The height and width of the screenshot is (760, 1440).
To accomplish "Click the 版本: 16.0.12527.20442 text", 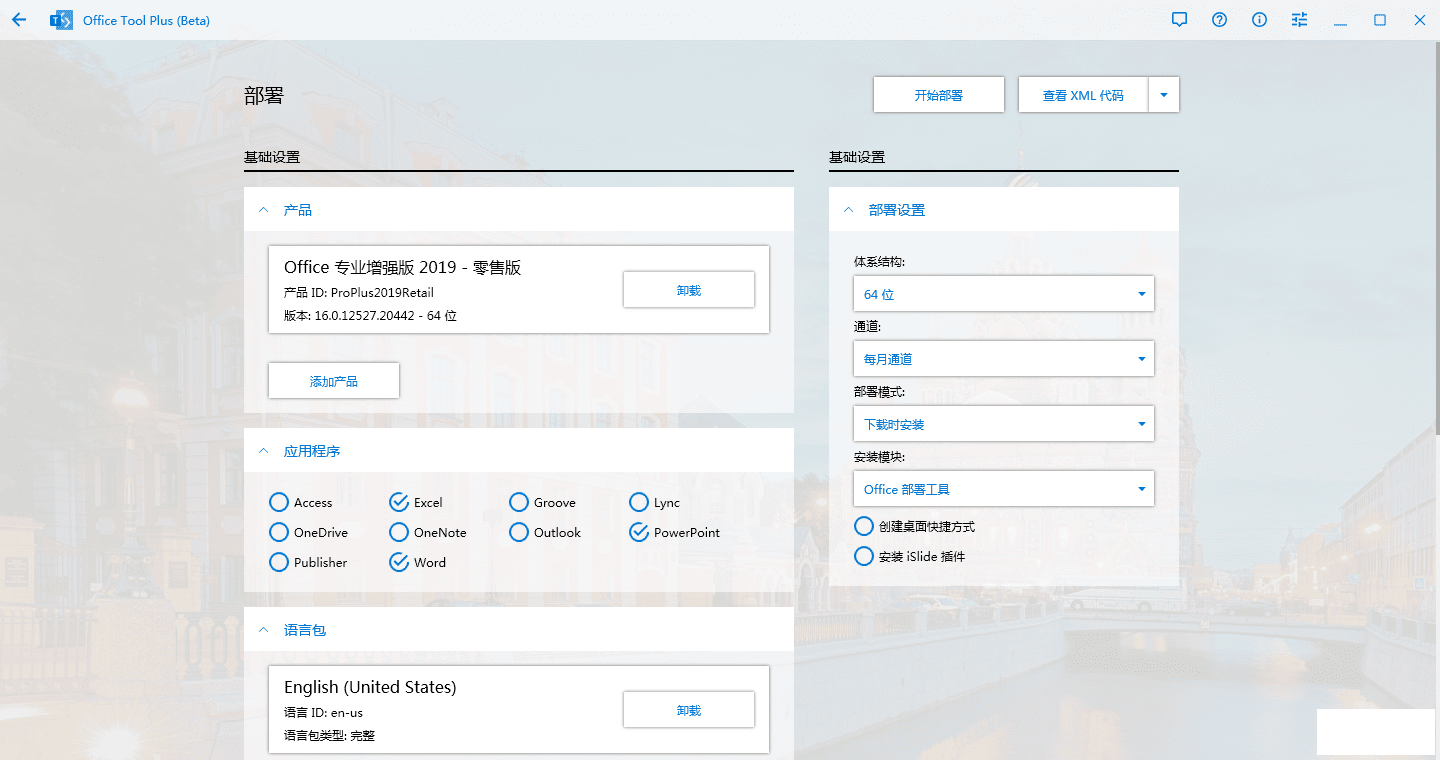I will click(x=370, y=315).
